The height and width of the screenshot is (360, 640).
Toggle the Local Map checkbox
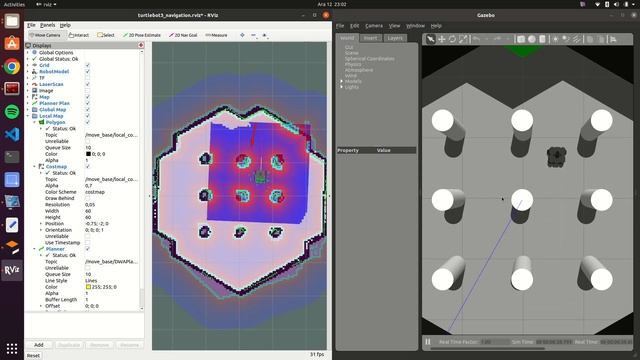[x=87, y=116]
